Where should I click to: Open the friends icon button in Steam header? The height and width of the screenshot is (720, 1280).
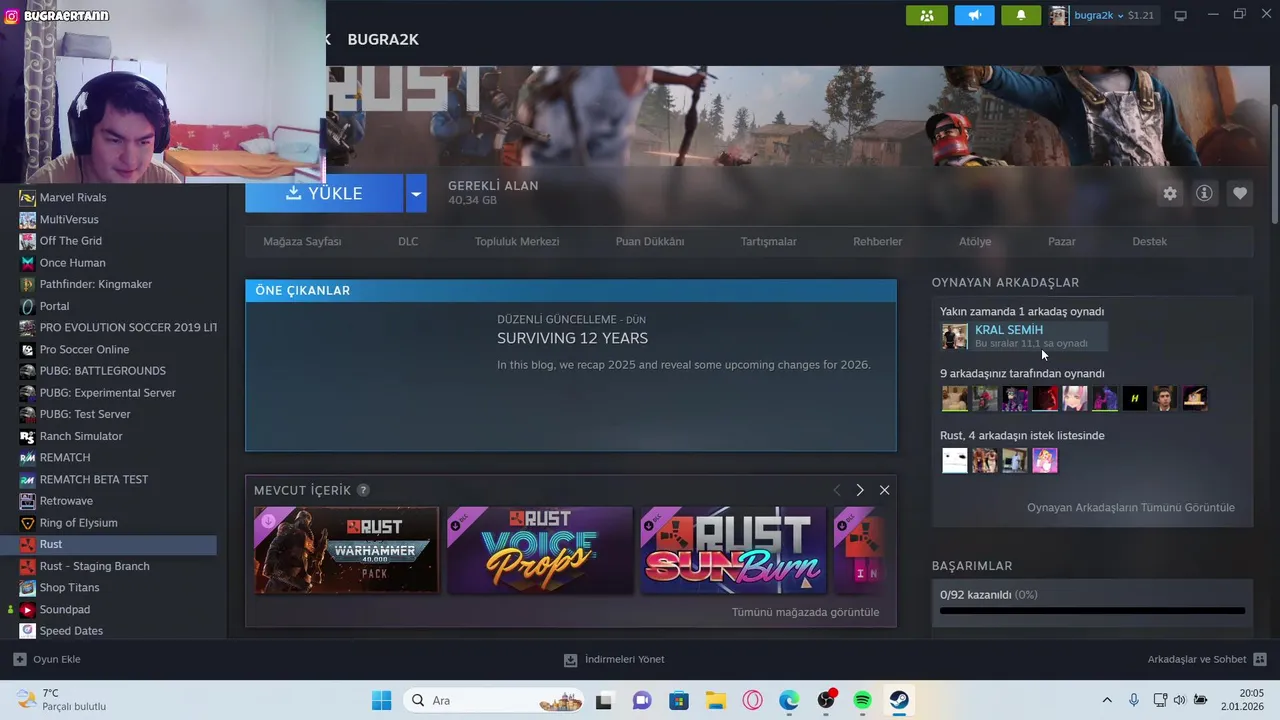coord(927,15)
